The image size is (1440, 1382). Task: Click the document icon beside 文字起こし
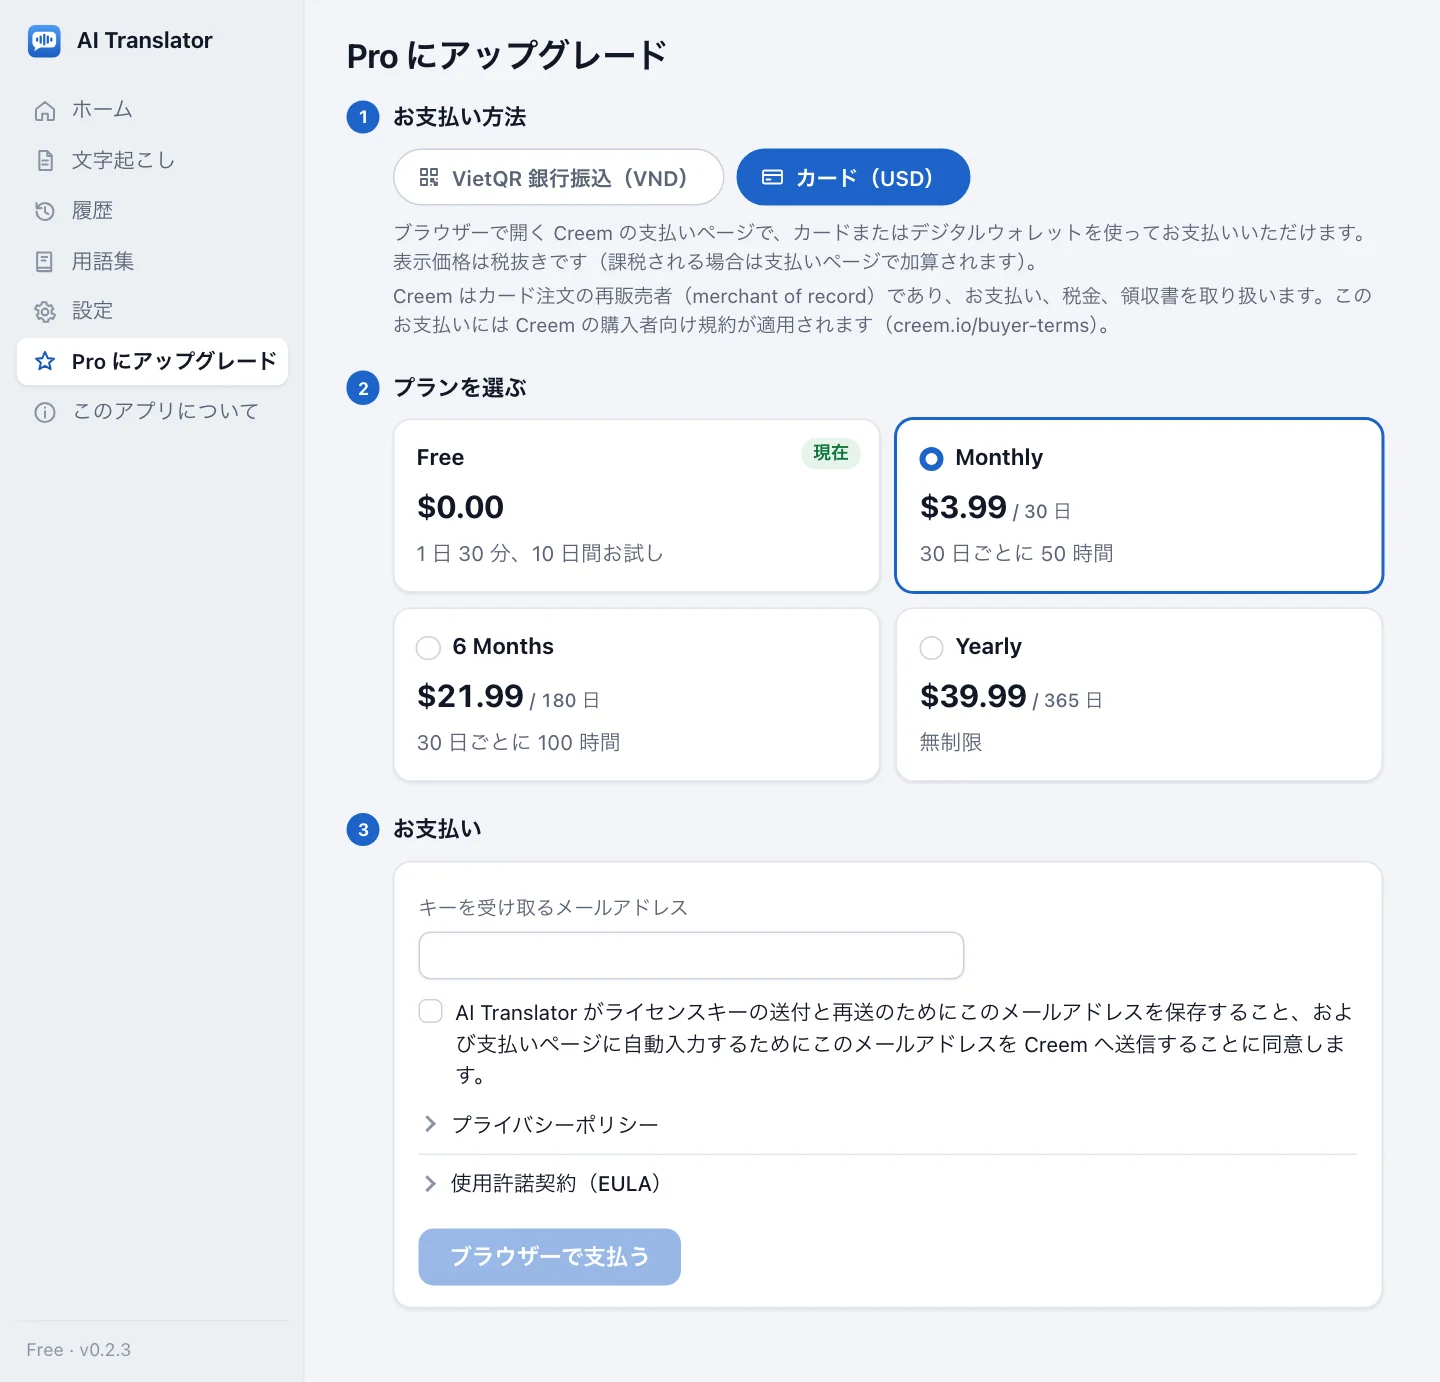point(45,160)
